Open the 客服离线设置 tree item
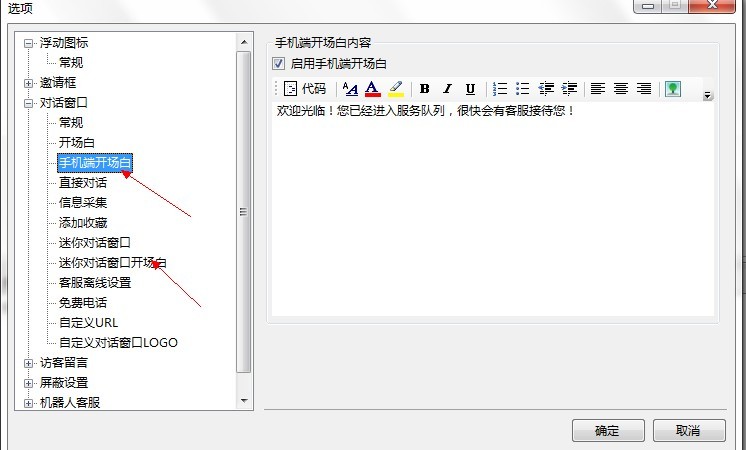 95,283
